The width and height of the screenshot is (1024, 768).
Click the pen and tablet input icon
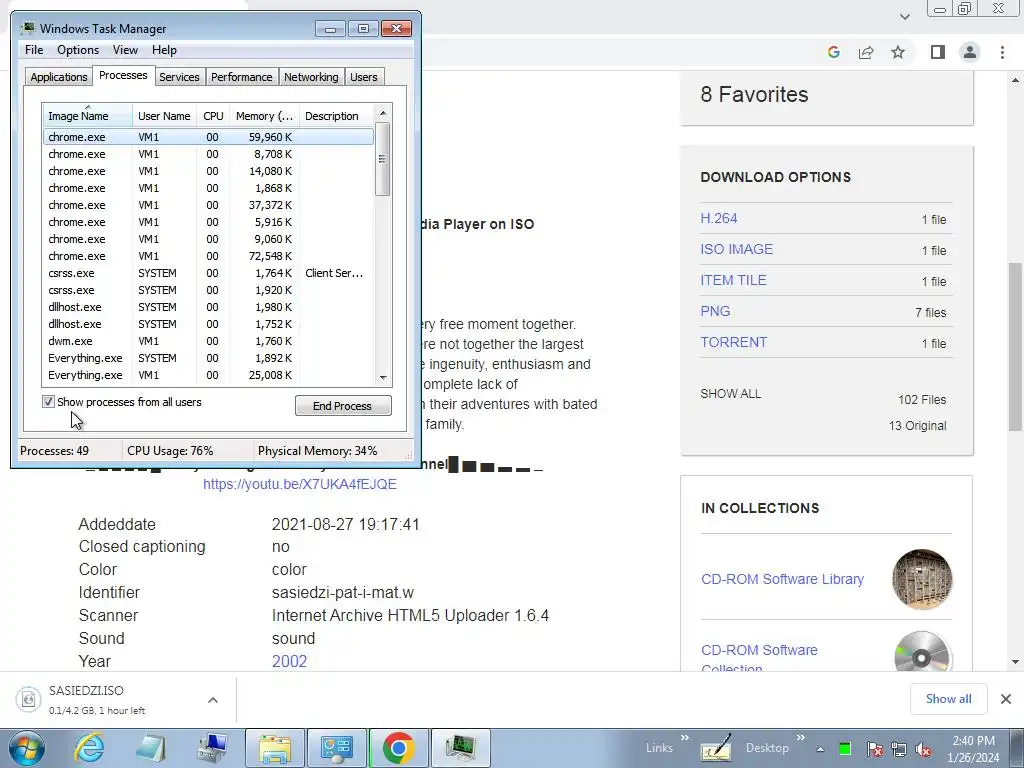[x=716, y=749]
